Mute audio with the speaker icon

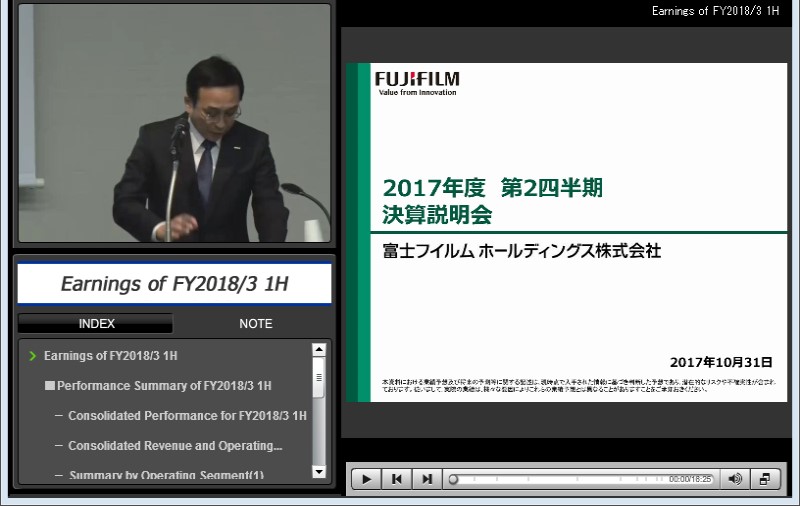(735, 479)
